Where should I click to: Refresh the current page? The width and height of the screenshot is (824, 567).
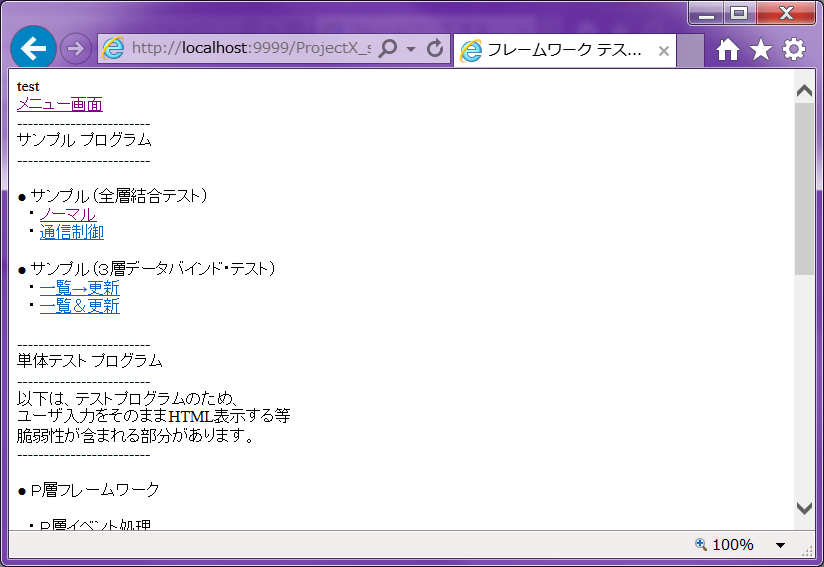435,49
